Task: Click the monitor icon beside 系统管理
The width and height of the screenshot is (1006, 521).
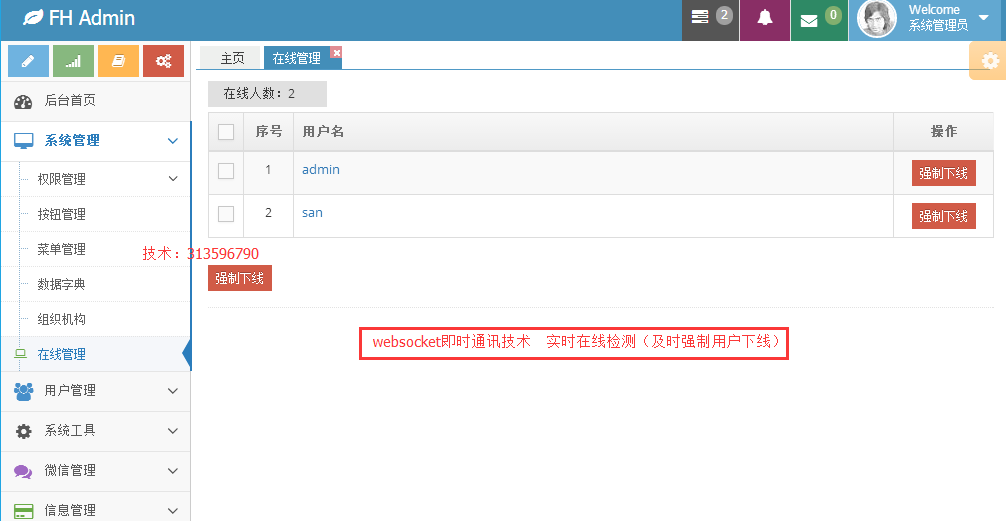Action: tap(24, 141)
